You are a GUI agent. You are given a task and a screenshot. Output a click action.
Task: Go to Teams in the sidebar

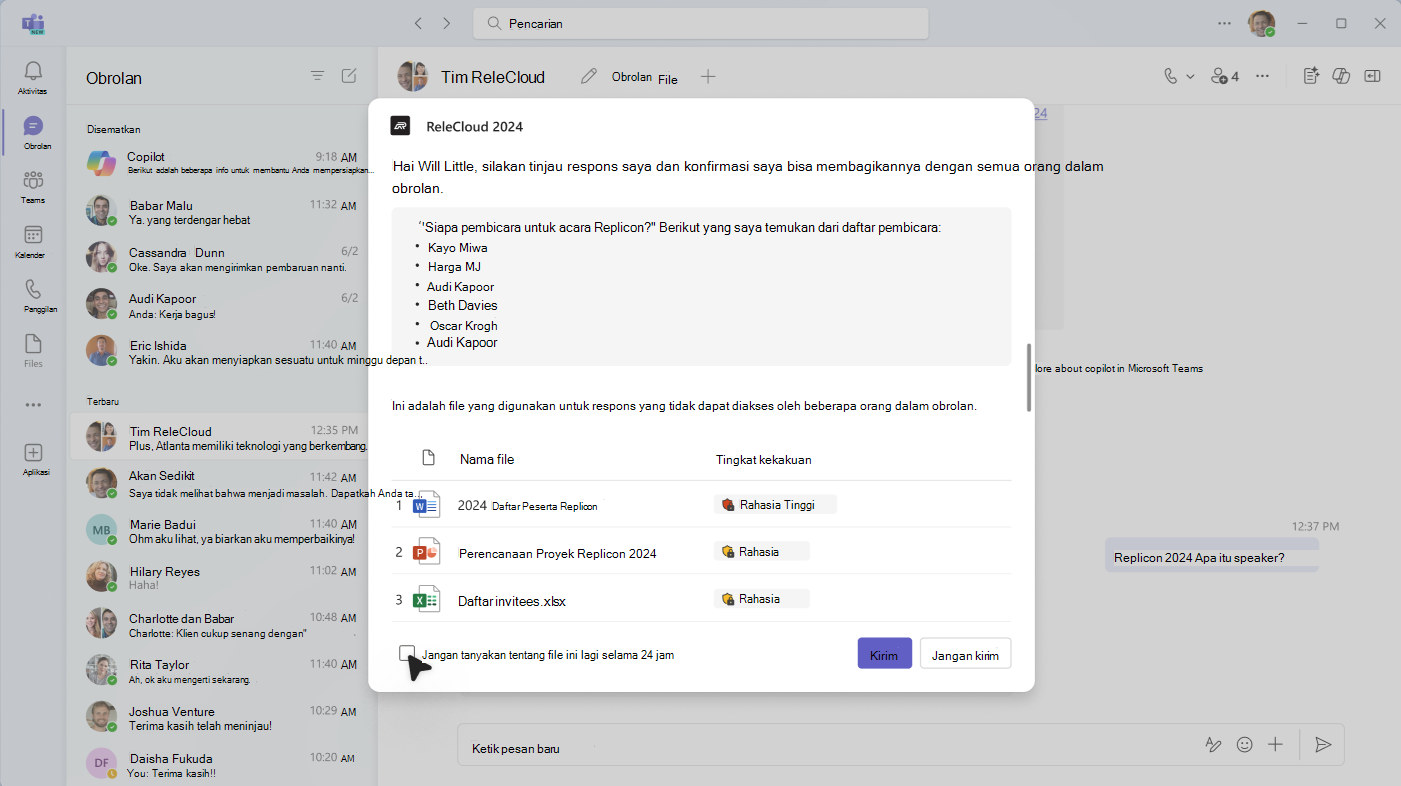point(33,181)
